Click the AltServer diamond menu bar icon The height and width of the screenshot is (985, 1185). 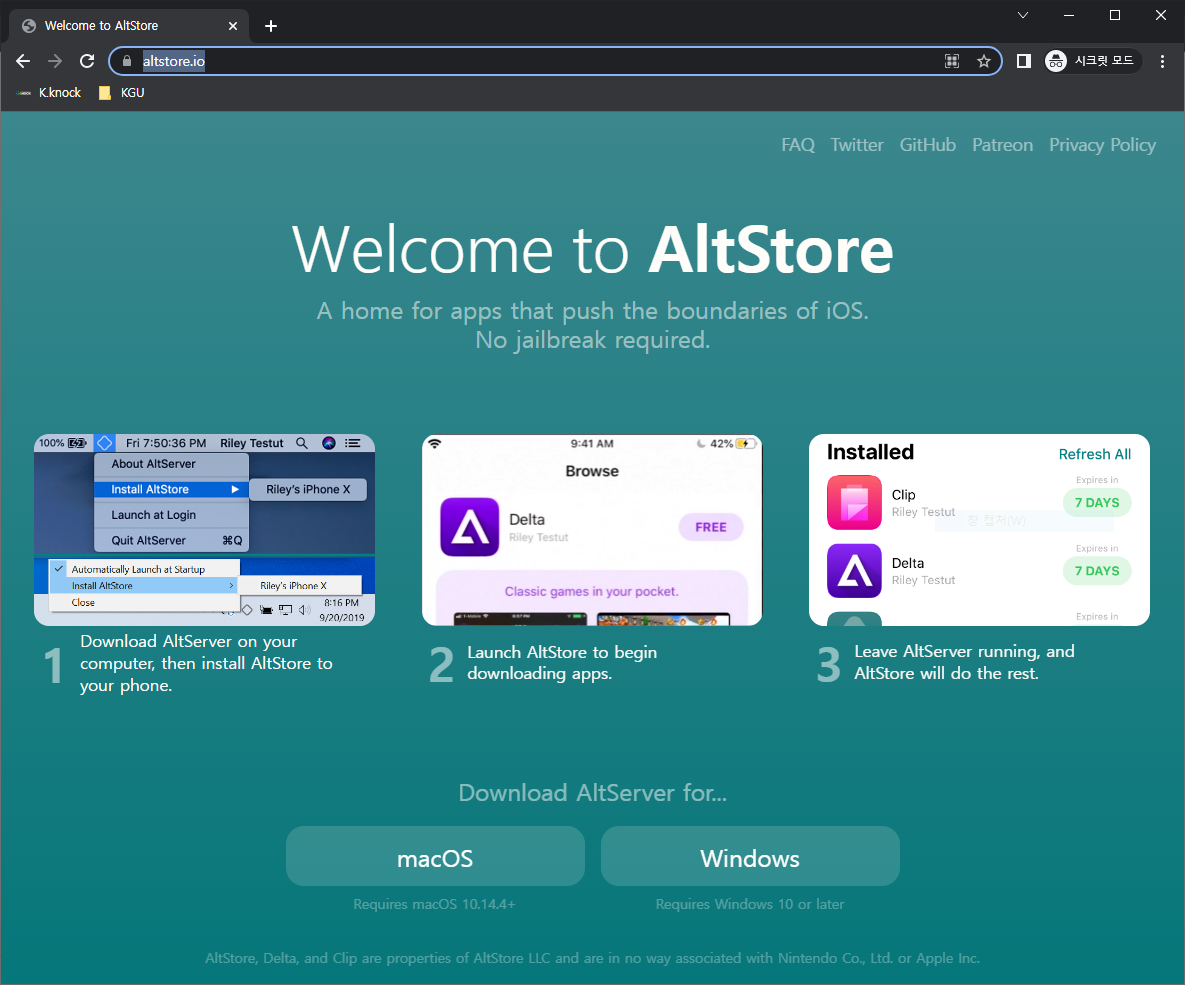[x=104, y=443]
